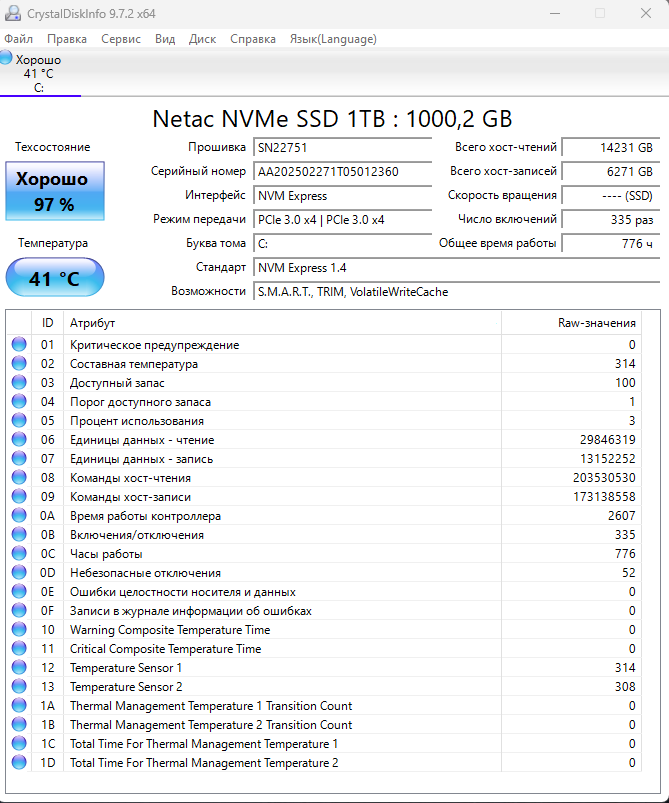669x803 pixels.
Task: Click status icon of Temperature Sensor 2 row
Action: pyautogui.click(x=19, y=686)
